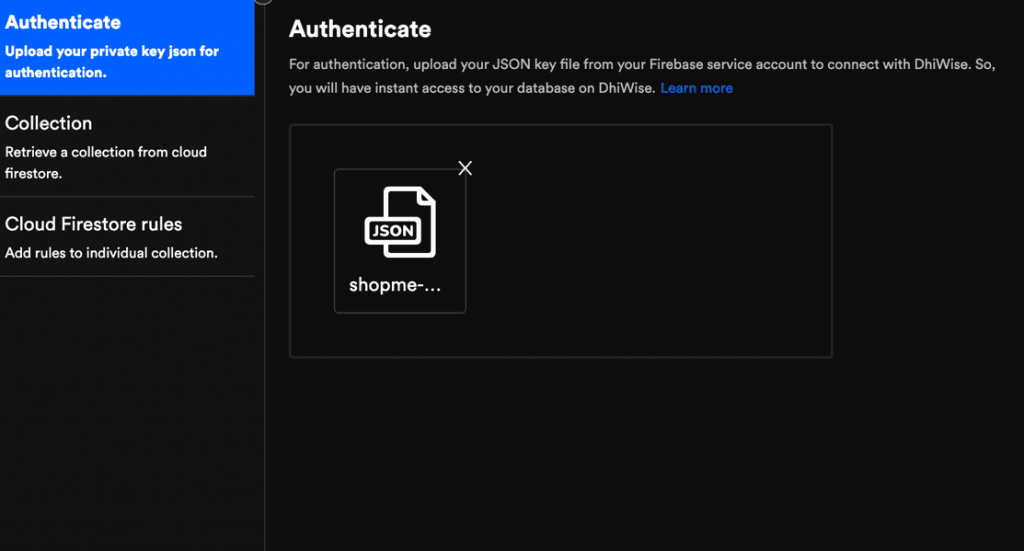Screen dimensions: 1024x551
Task: Remove the uploaded shopme JSON file
Action: coord(464,168)
